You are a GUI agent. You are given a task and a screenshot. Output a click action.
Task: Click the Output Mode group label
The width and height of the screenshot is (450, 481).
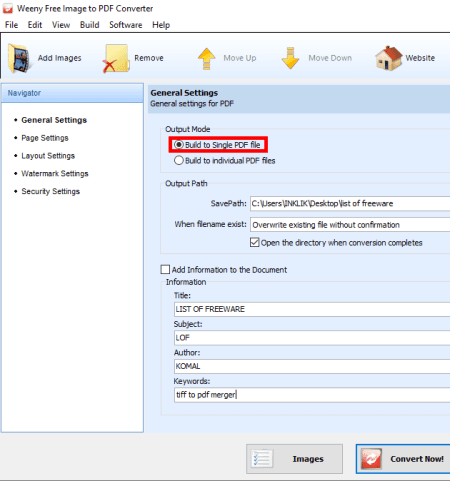point(188,129)
